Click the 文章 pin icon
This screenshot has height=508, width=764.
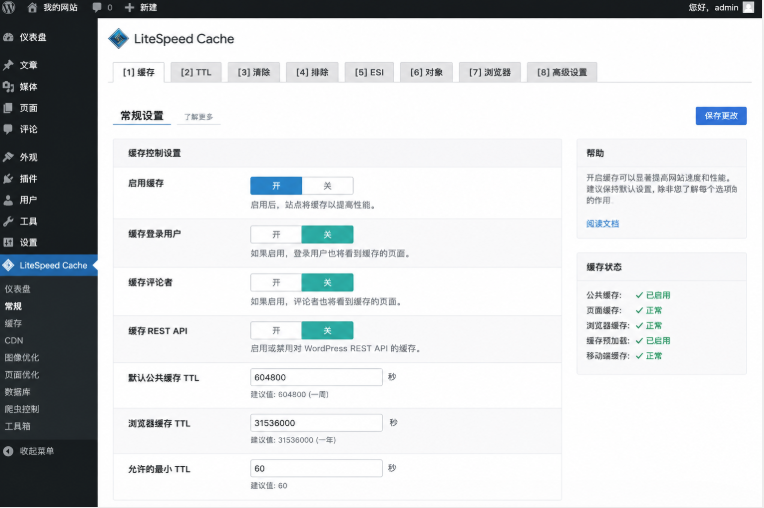[x=8, y=65]
